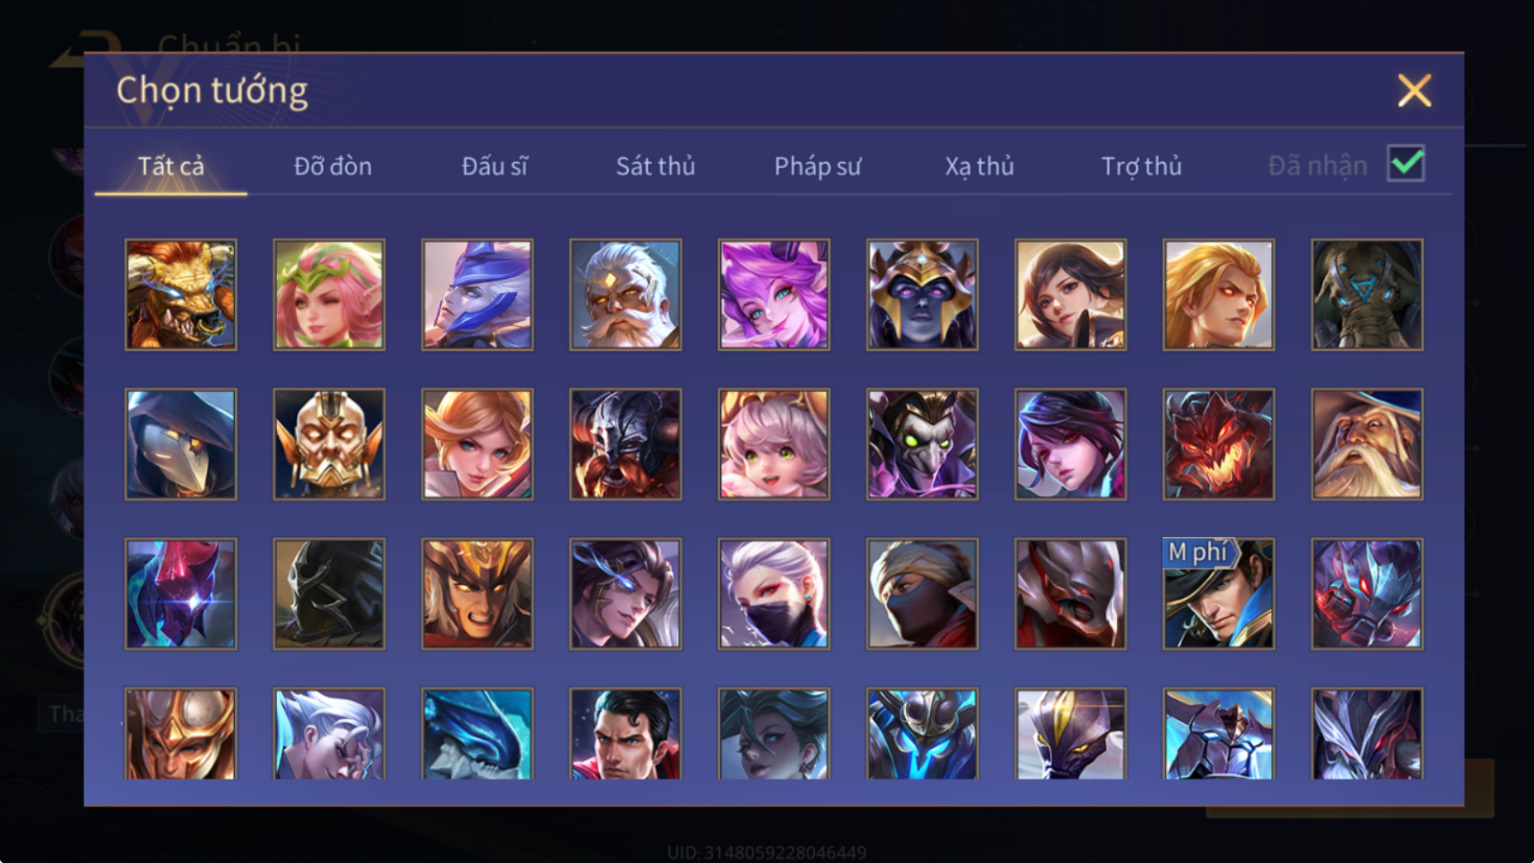Switch to the Đỡ đòn tab
The image size is (1534, 863).
pos(333,166)
